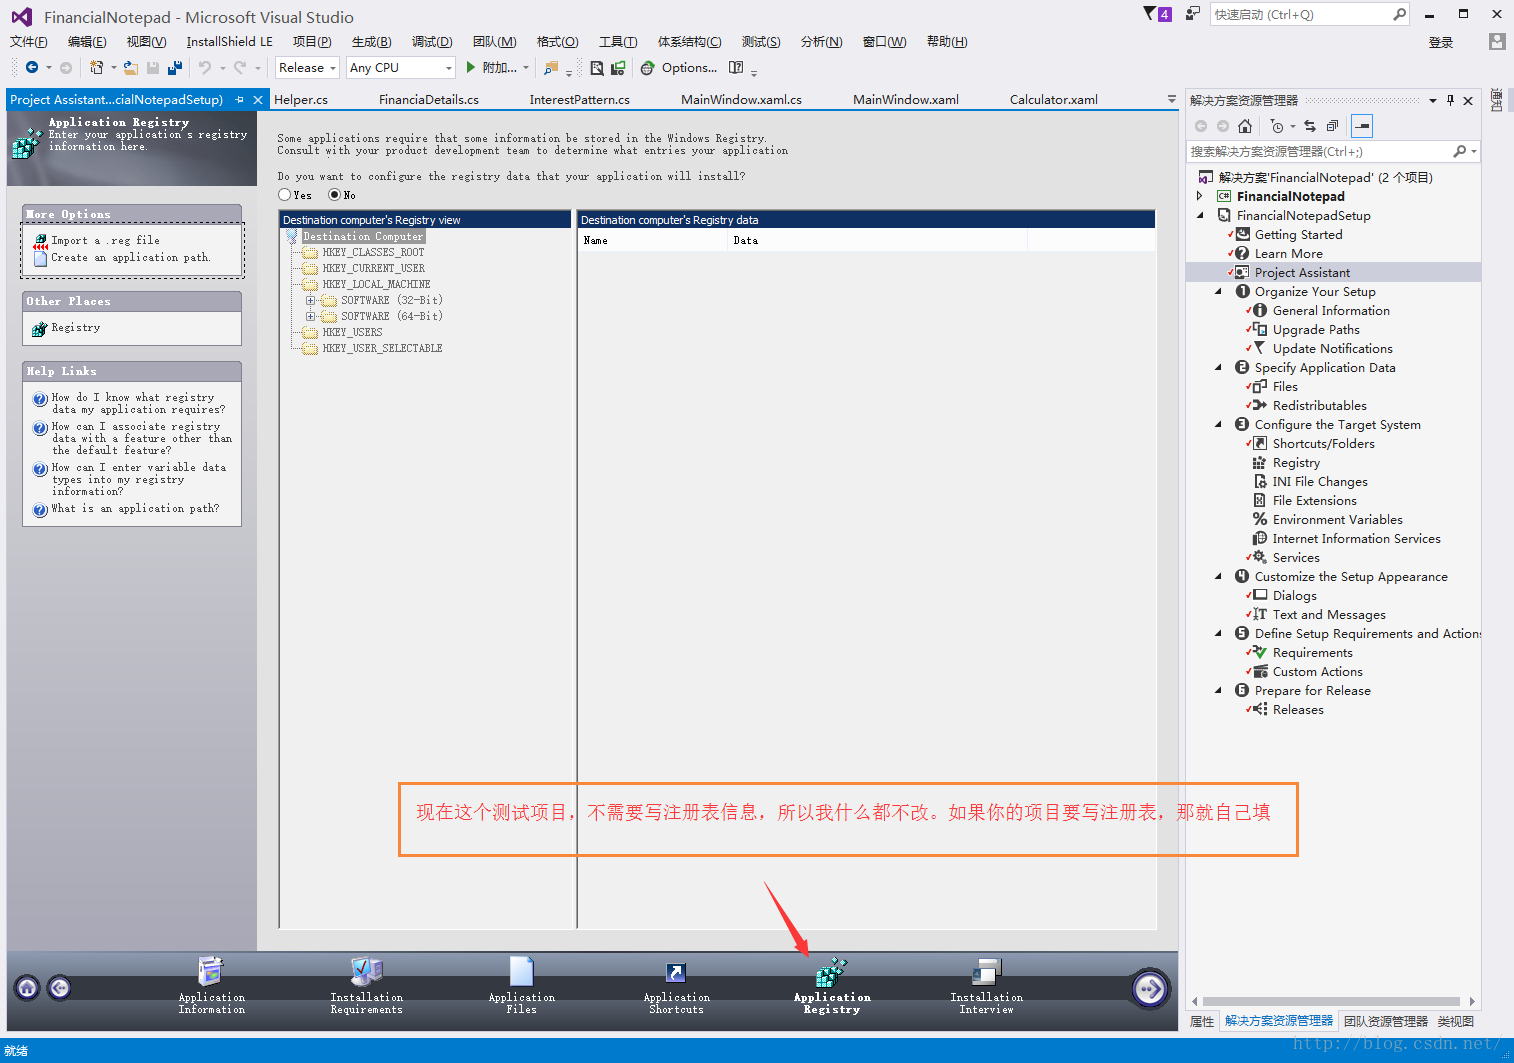Open the Installation Interview step icon
The image size is (1514, 1063).
[986, 971]
